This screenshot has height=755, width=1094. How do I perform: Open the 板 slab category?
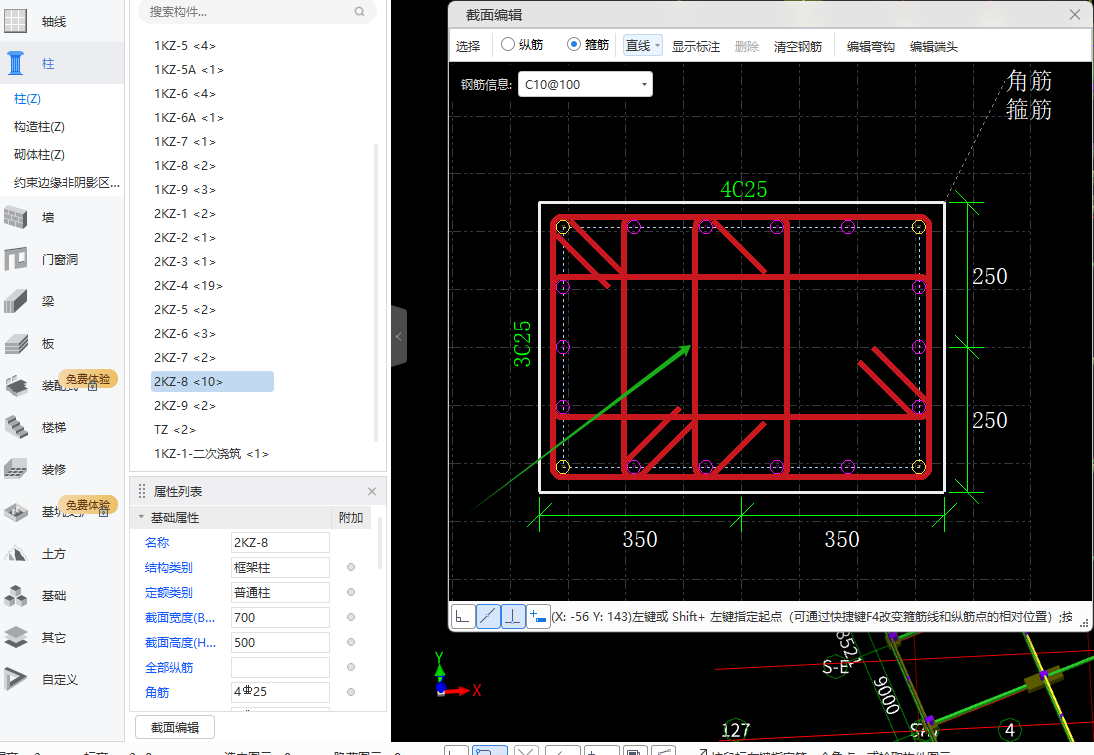tap(47, 343)
